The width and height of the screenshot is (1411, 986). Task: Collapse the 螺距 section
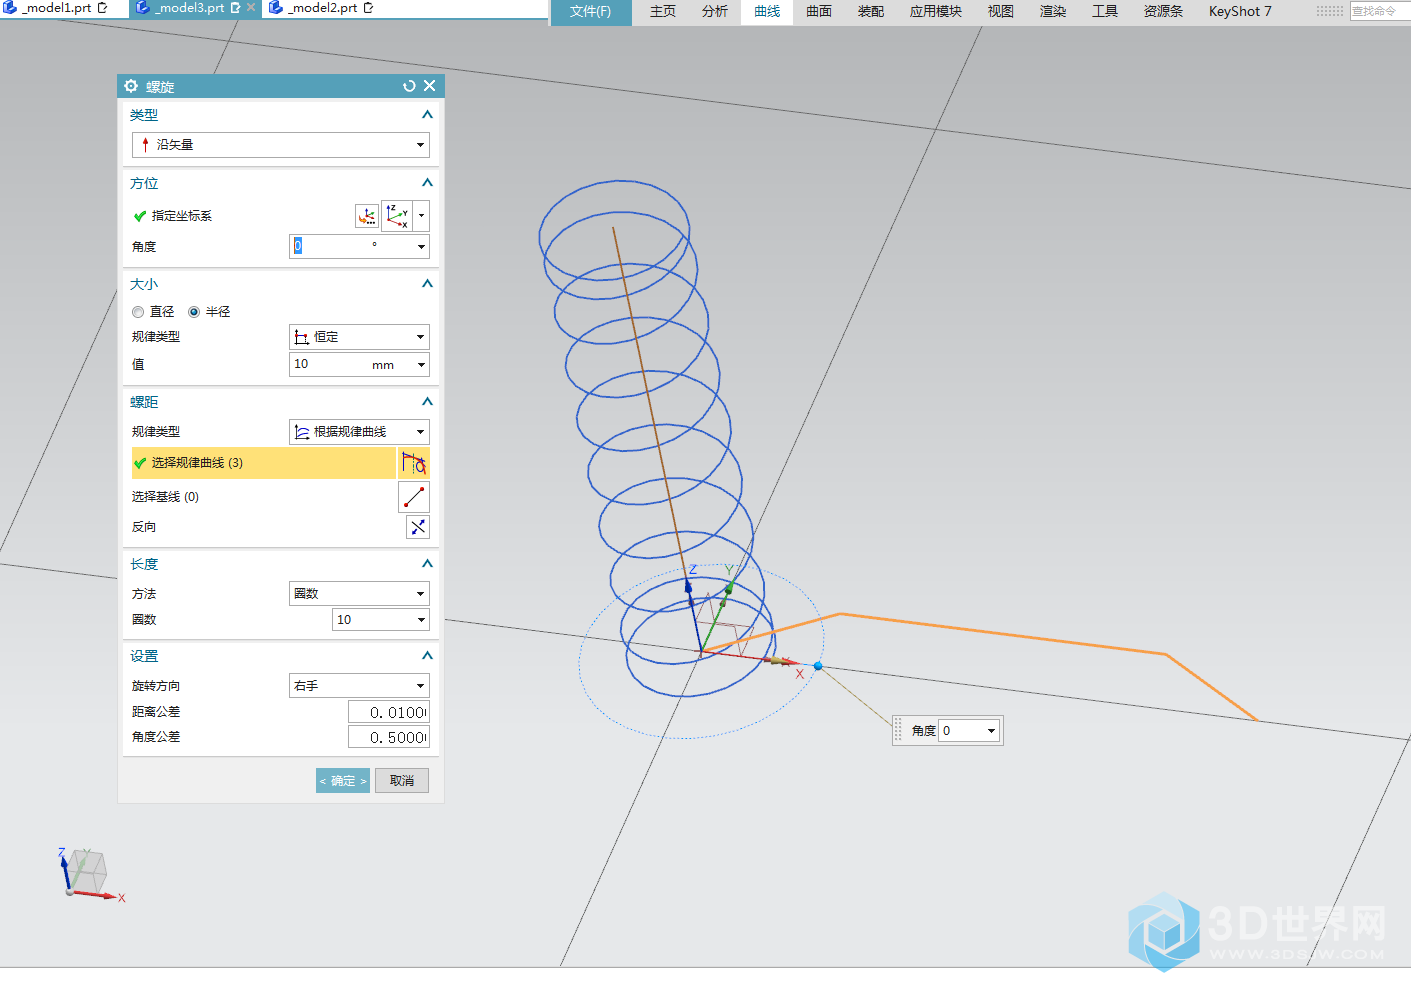[x=427, y=402]
